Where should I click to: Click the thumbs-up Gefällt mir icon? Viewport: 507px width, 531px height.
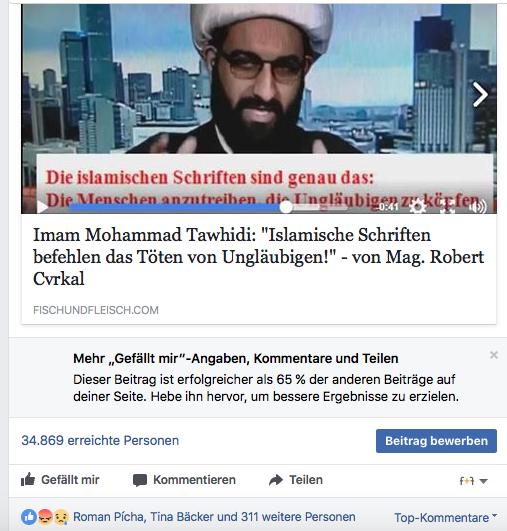pyautogui.click(x=28, y=480)
